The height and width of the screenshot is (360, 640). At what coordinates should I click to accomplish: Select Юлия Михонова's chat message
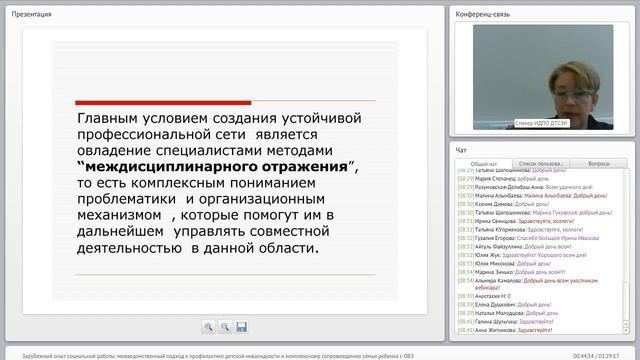[504, 264]
